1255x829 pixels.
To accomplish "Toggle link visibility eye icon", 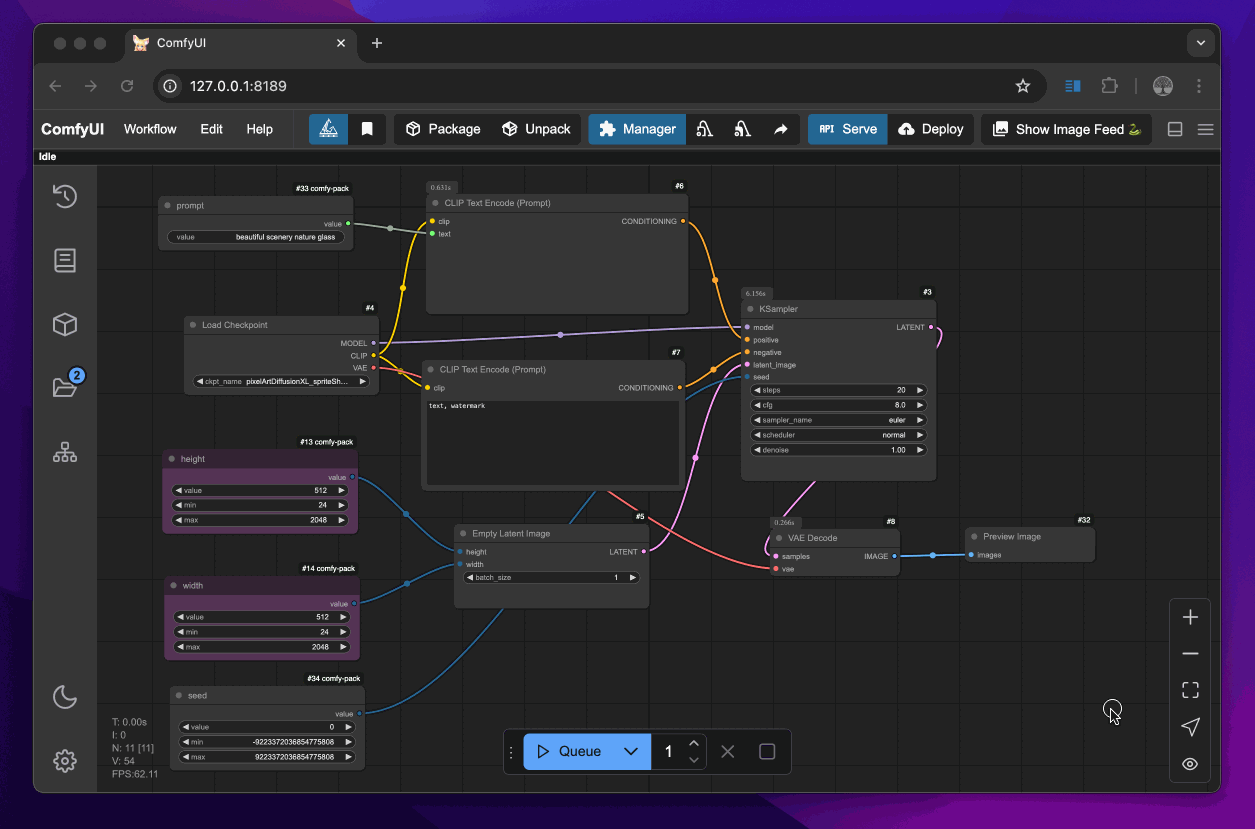I will [x=1190, y=764].
